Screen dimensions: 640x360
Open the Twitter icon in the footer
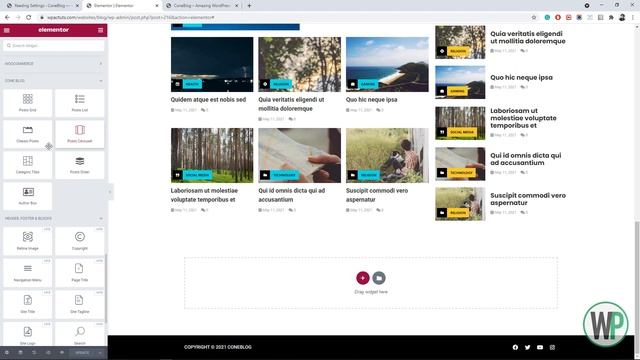tap(527, 347)
